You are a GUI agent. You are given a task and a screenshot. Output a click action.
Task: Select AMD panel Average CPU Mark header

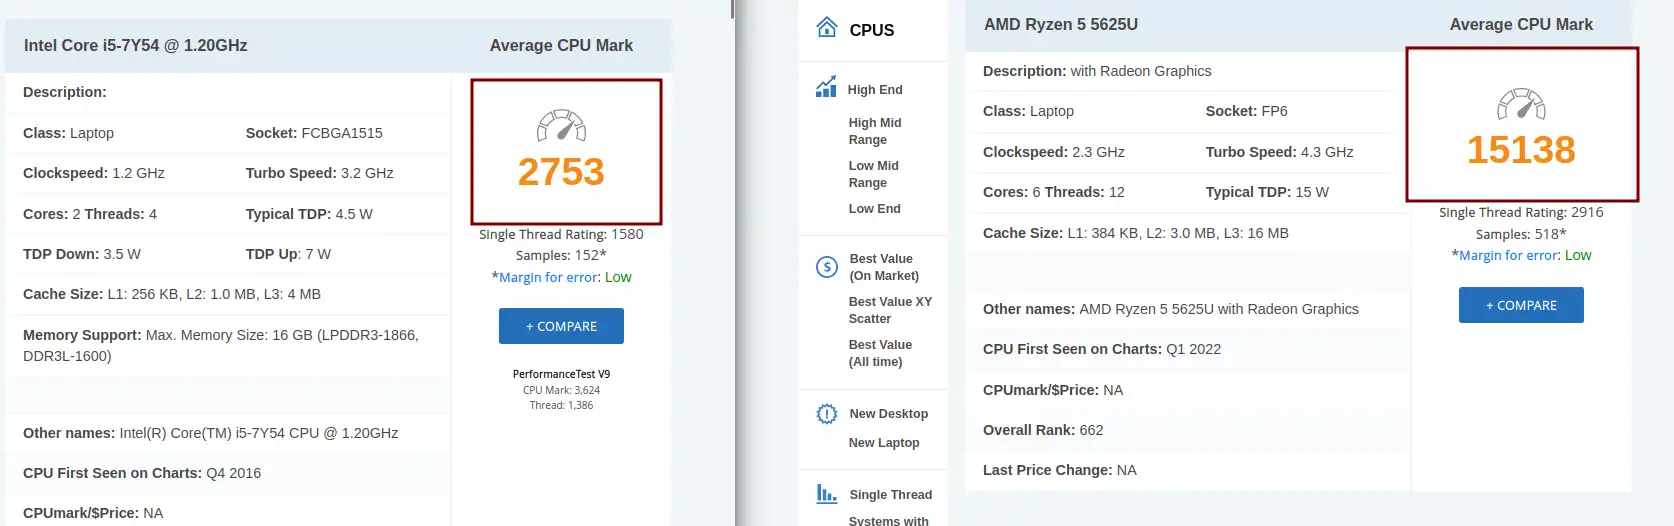point(1521,24)
